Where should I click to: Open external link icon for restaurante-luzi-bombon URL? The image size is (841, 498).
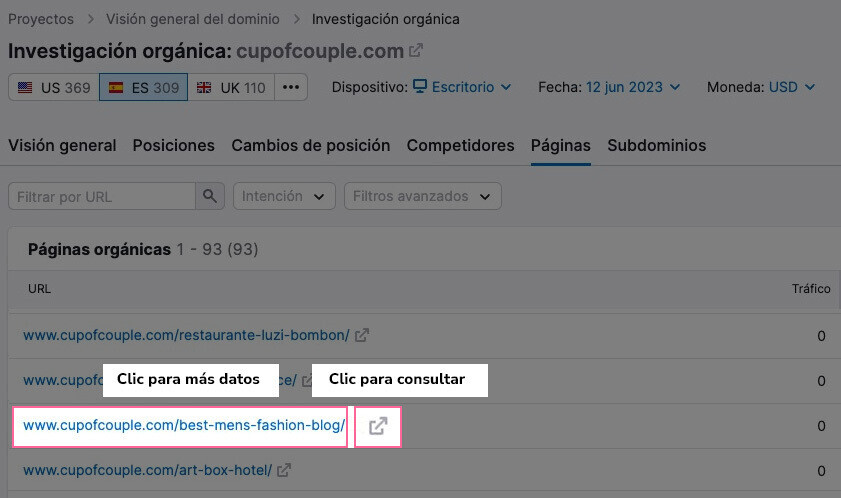point(362,335)
